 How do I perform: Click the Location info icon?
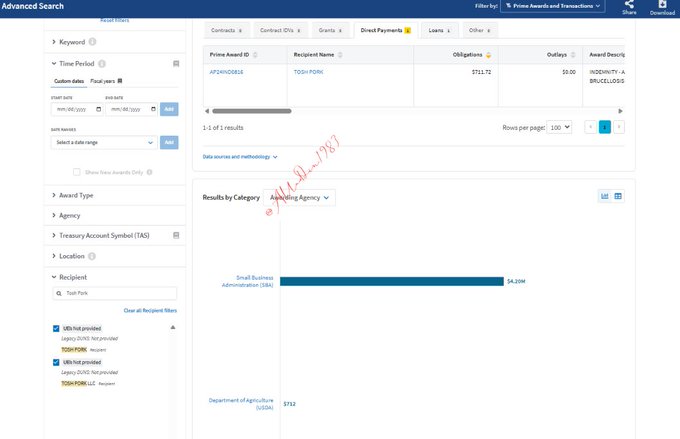(93, 256)
